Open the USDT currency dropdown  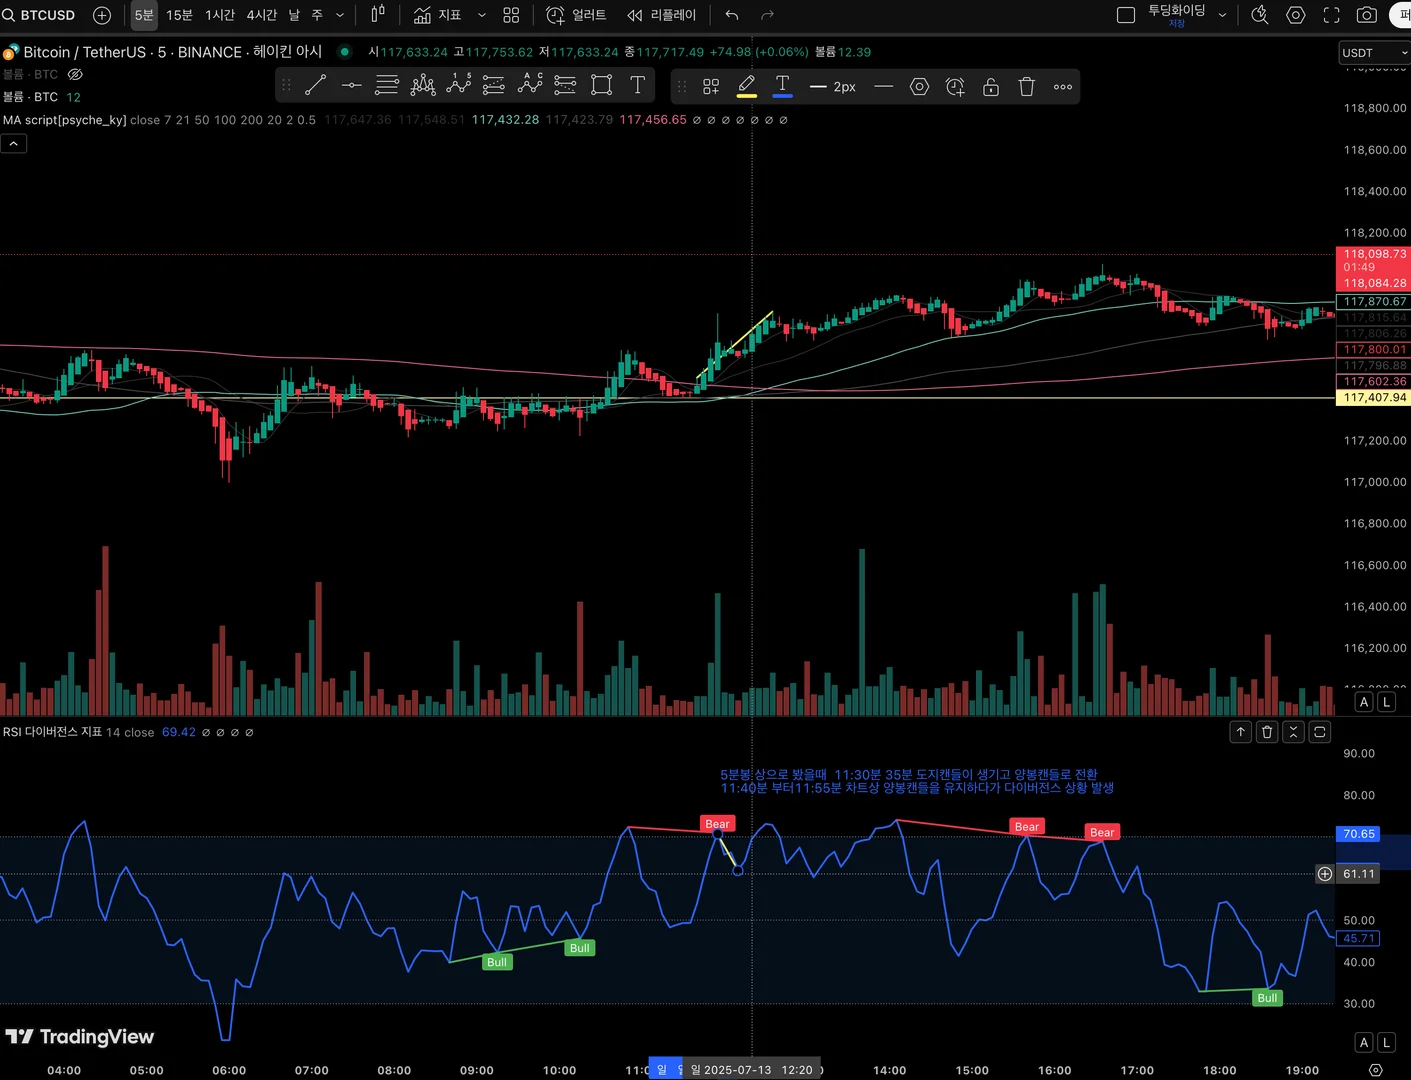click(x=1374, y=53)
